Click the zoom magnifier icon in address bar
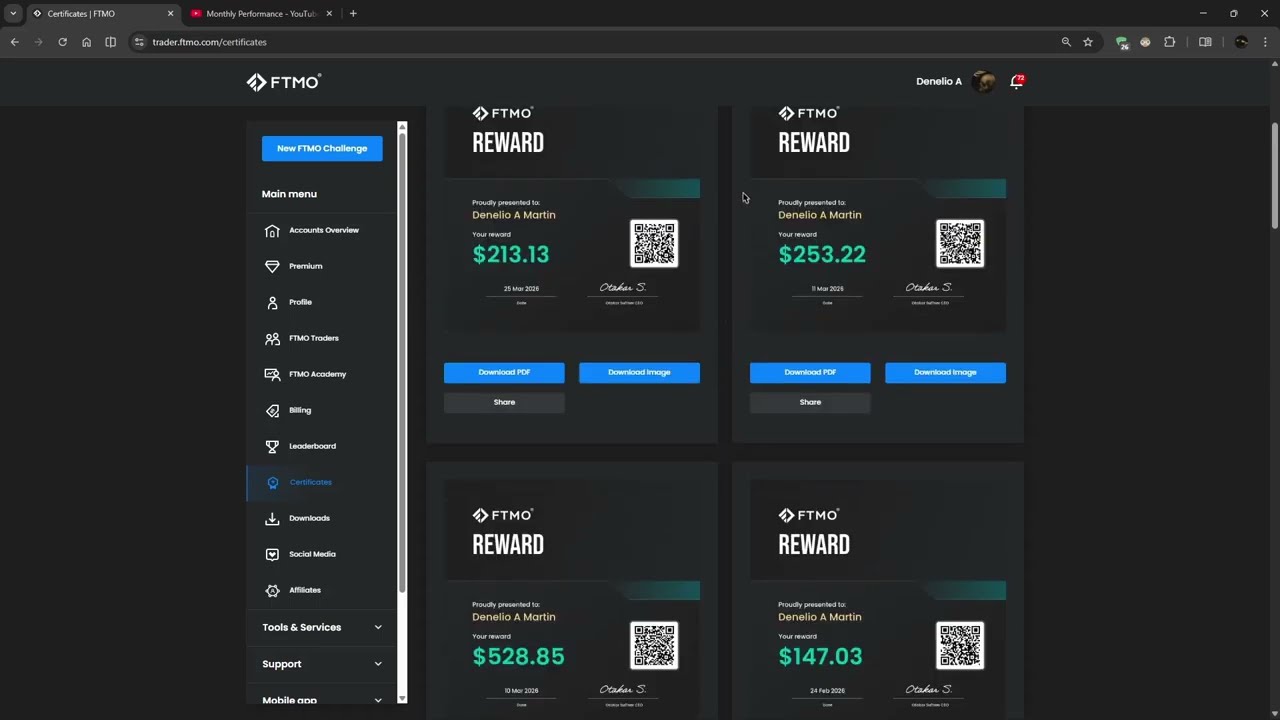 [1066, 42]
